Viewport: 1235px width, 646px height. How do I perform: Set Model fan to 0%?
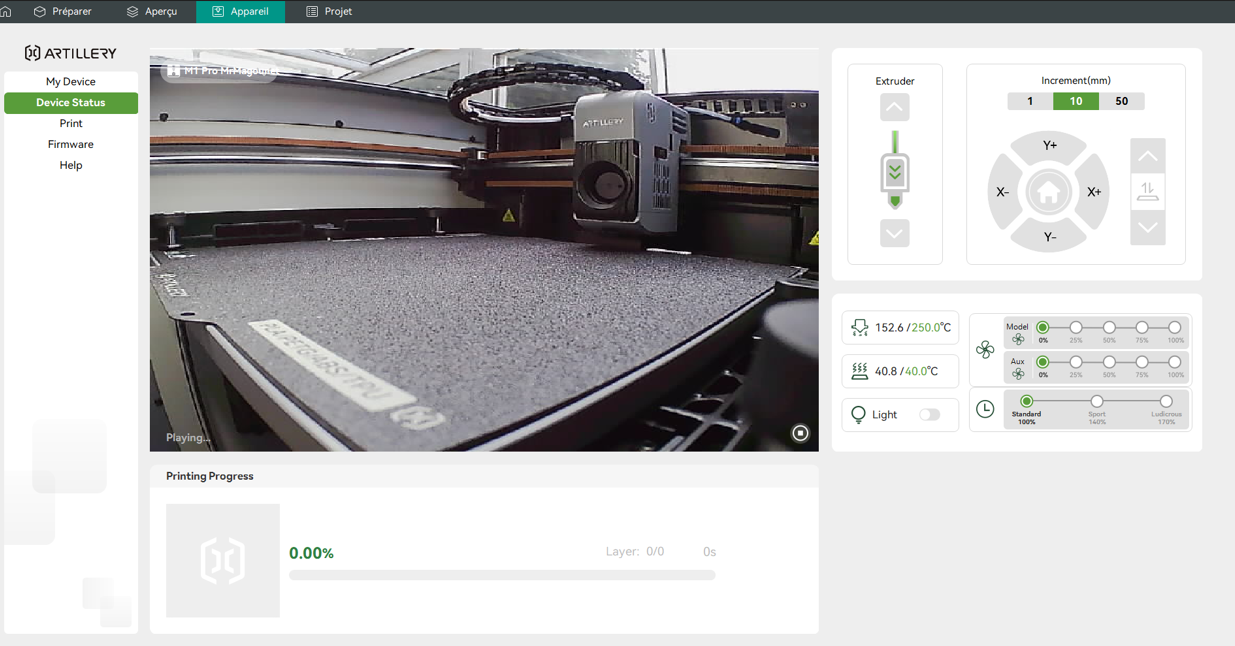1043,328
